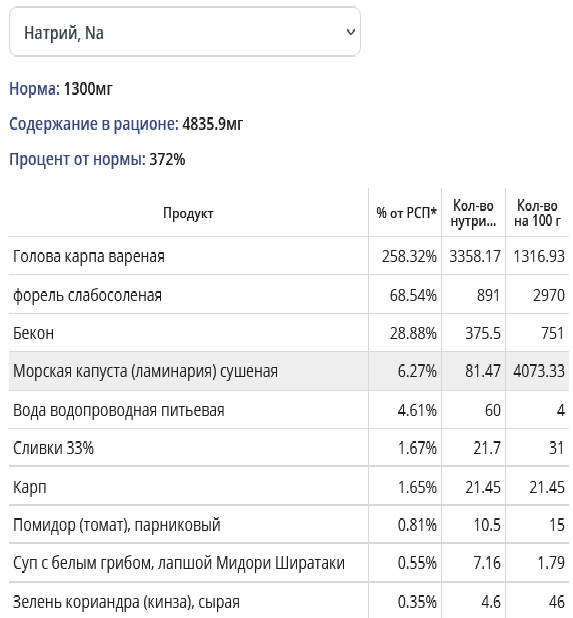Select Зелень кориандра (кинза), сырая row

point(289,601)
